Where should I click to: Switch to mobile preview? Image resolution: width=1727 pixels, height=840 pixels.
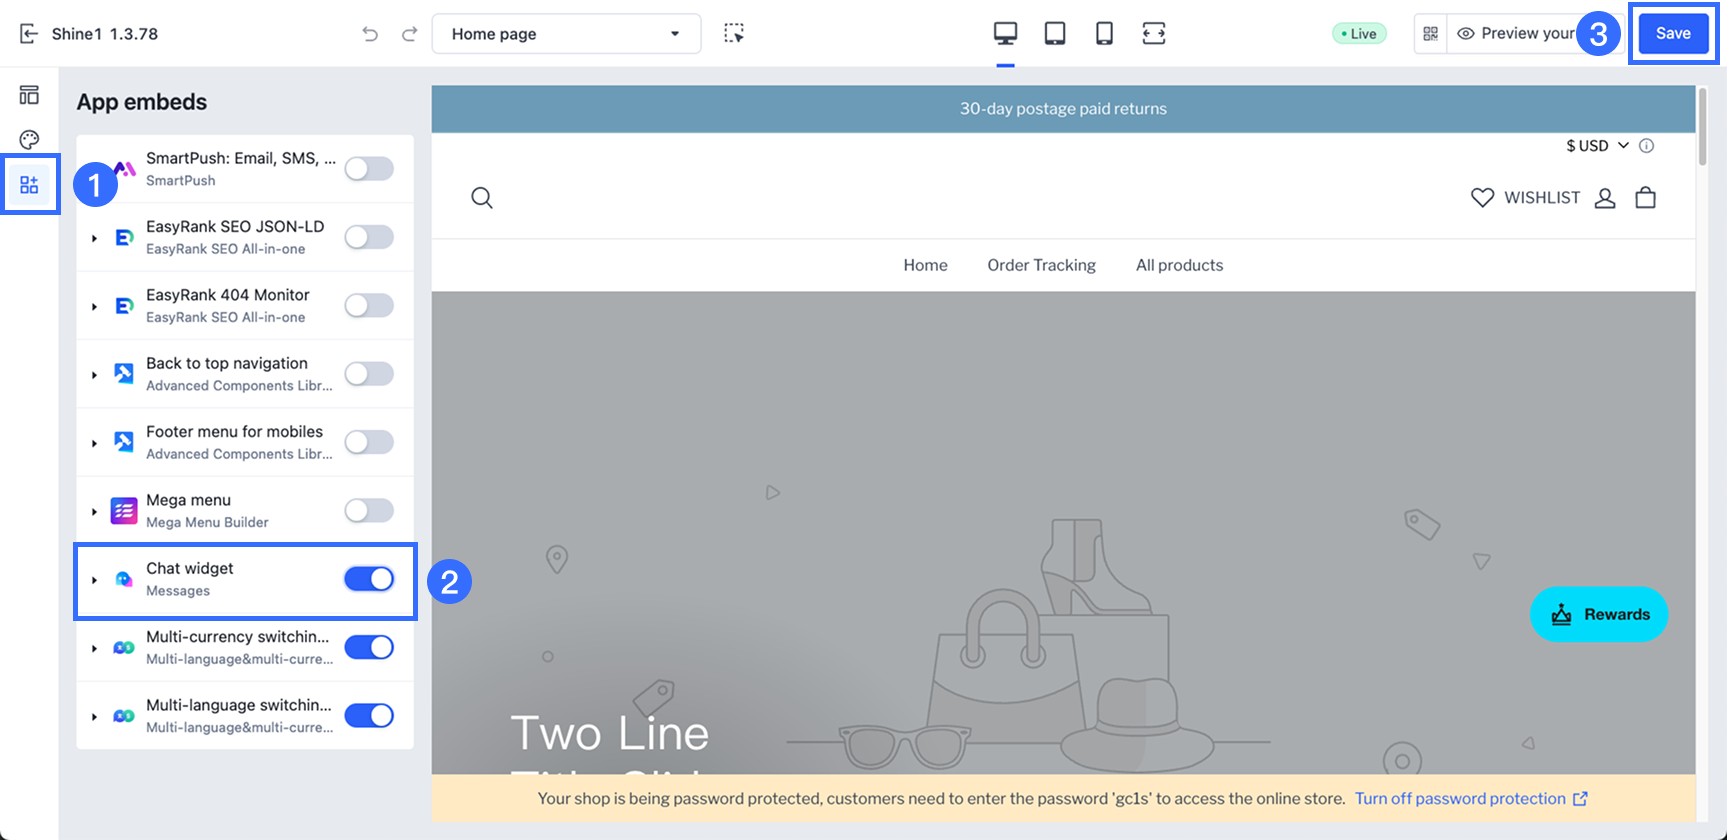pyautogui.click(x=1104, y=34)
